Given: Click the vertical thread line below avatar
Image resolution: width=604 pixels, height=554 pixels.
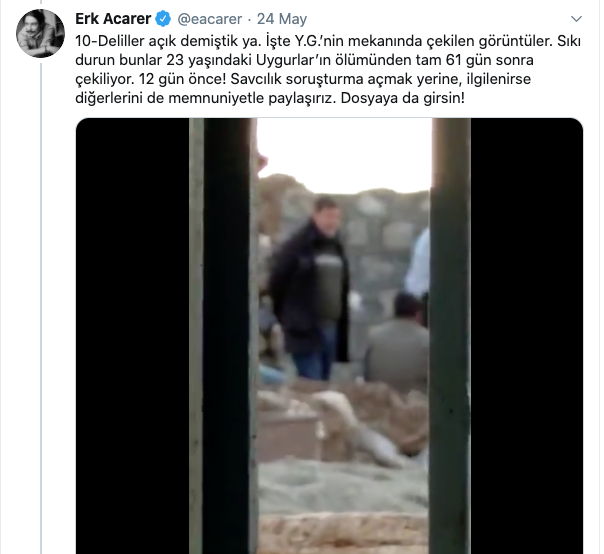Looking at the screenshot, I should pos(41,308).
